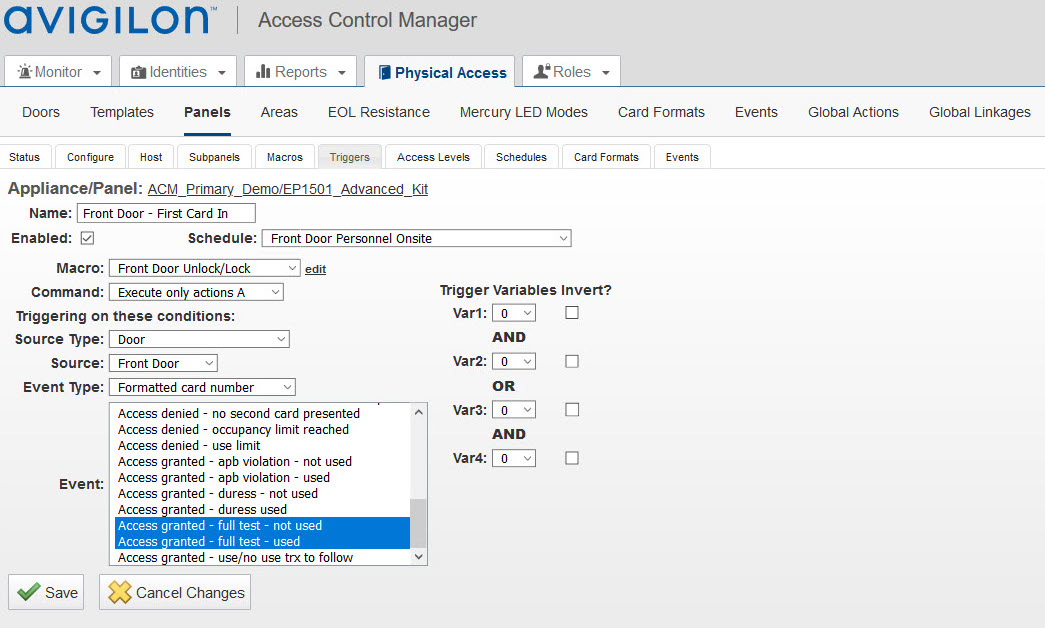Click the green checkmark Save icon
Viewport: 1045px width, 628px height.
click(x=29, y=592)
